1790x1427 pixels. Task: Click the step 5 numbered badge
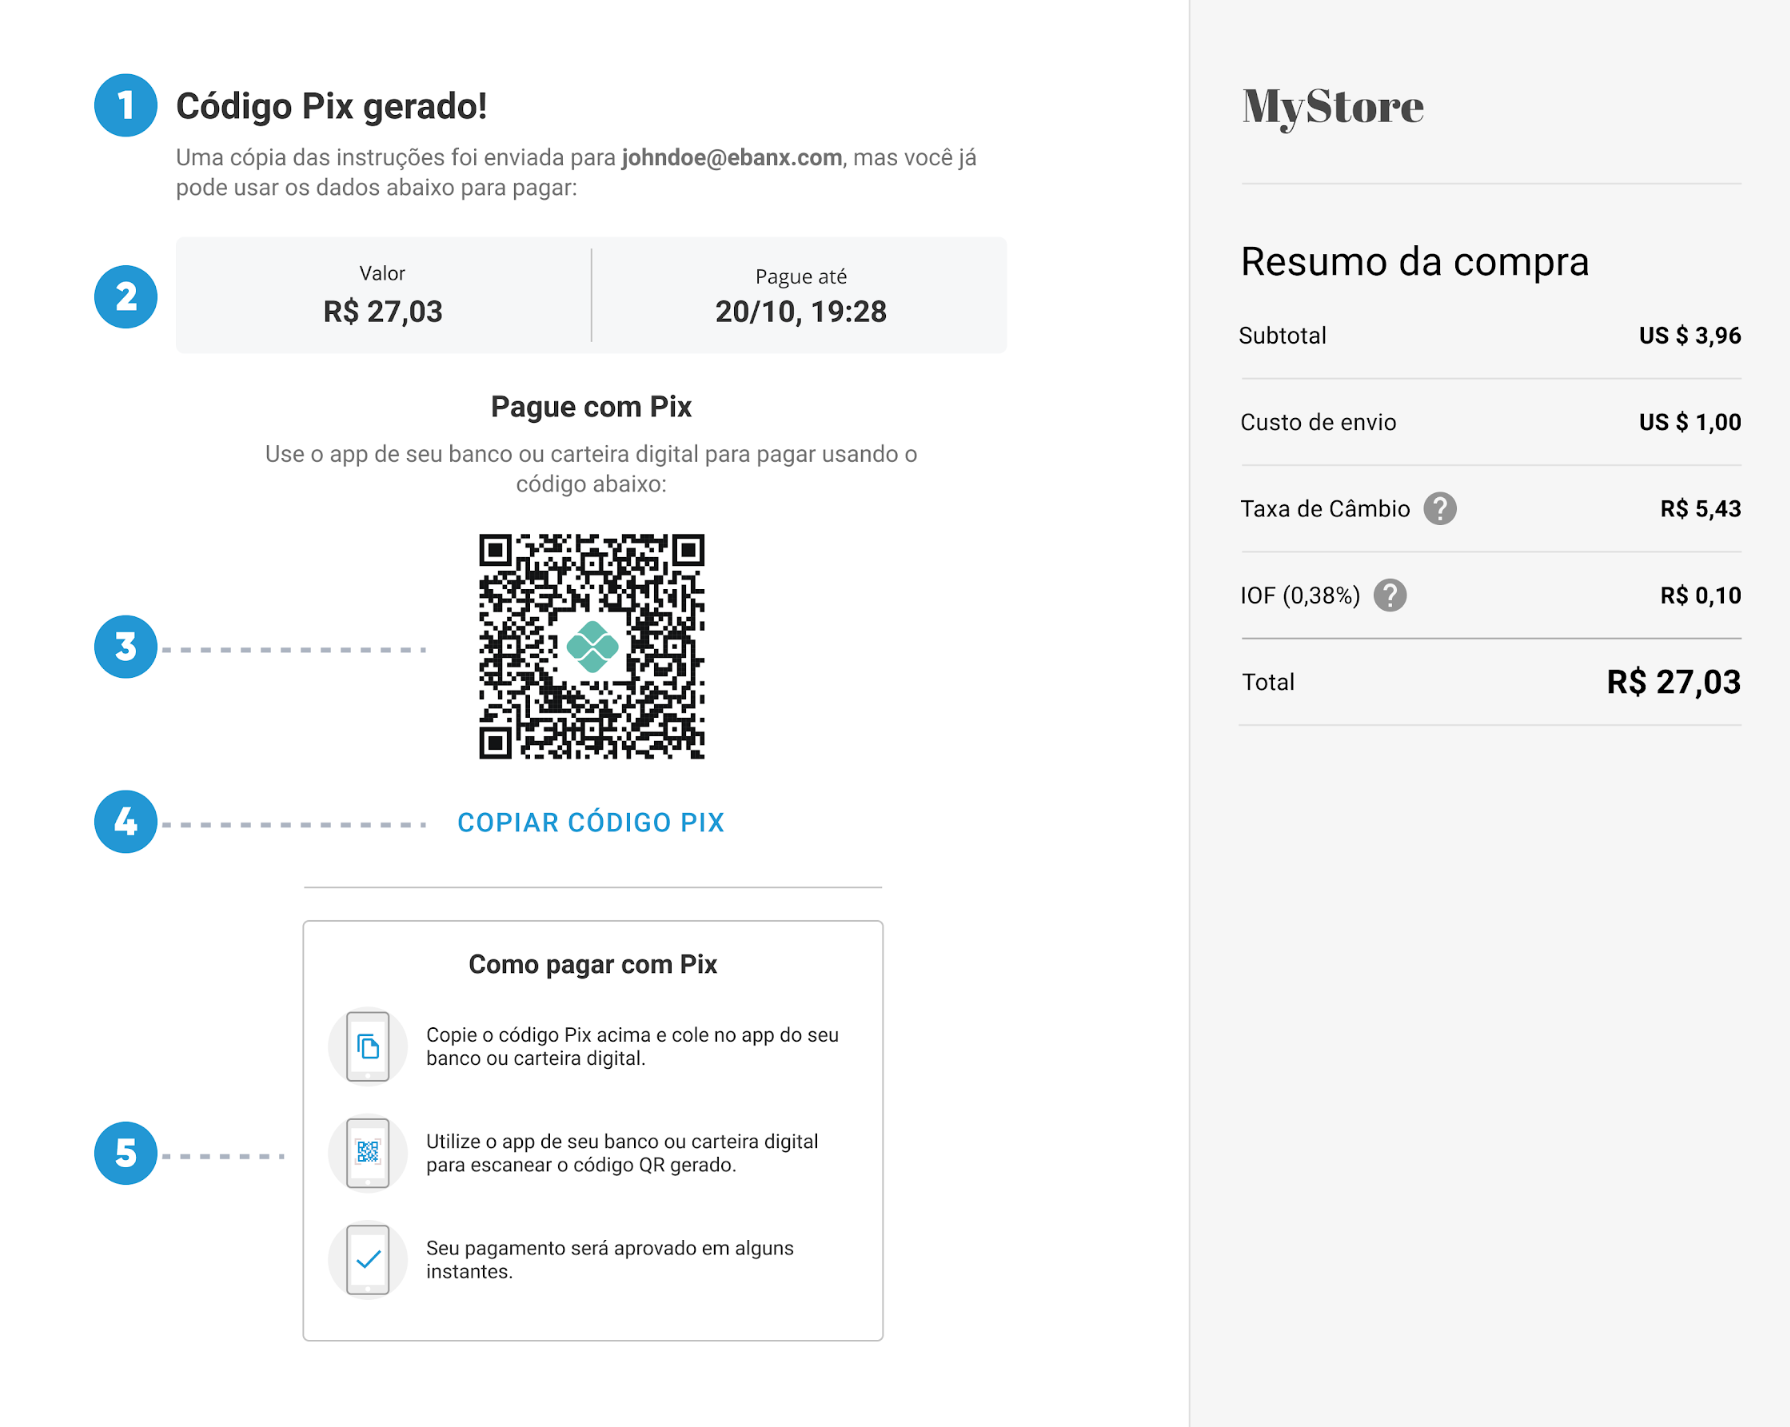125,1153
